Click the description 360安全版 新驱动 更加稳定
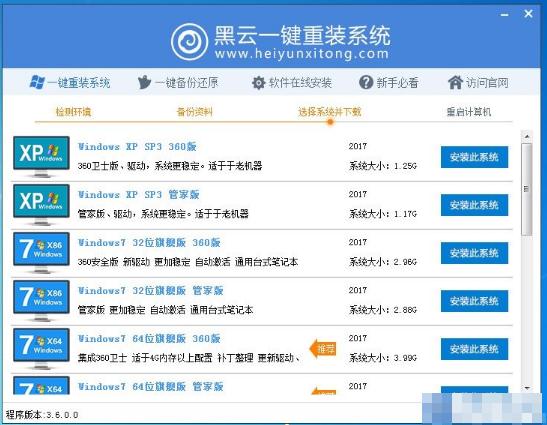This screenshot has height=425, width=547. click(188, 262)
